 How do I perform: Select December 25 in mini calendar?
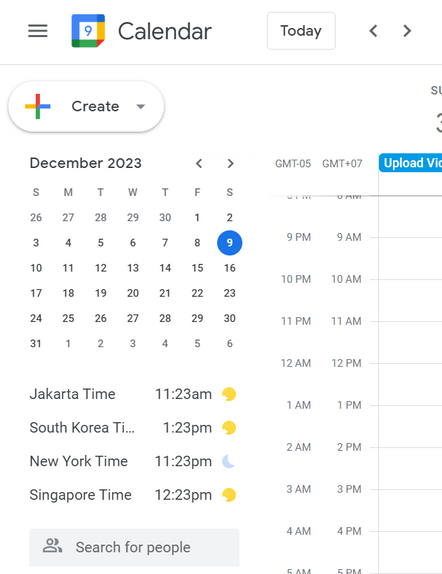pyautogui.click(x=68, y=318)
